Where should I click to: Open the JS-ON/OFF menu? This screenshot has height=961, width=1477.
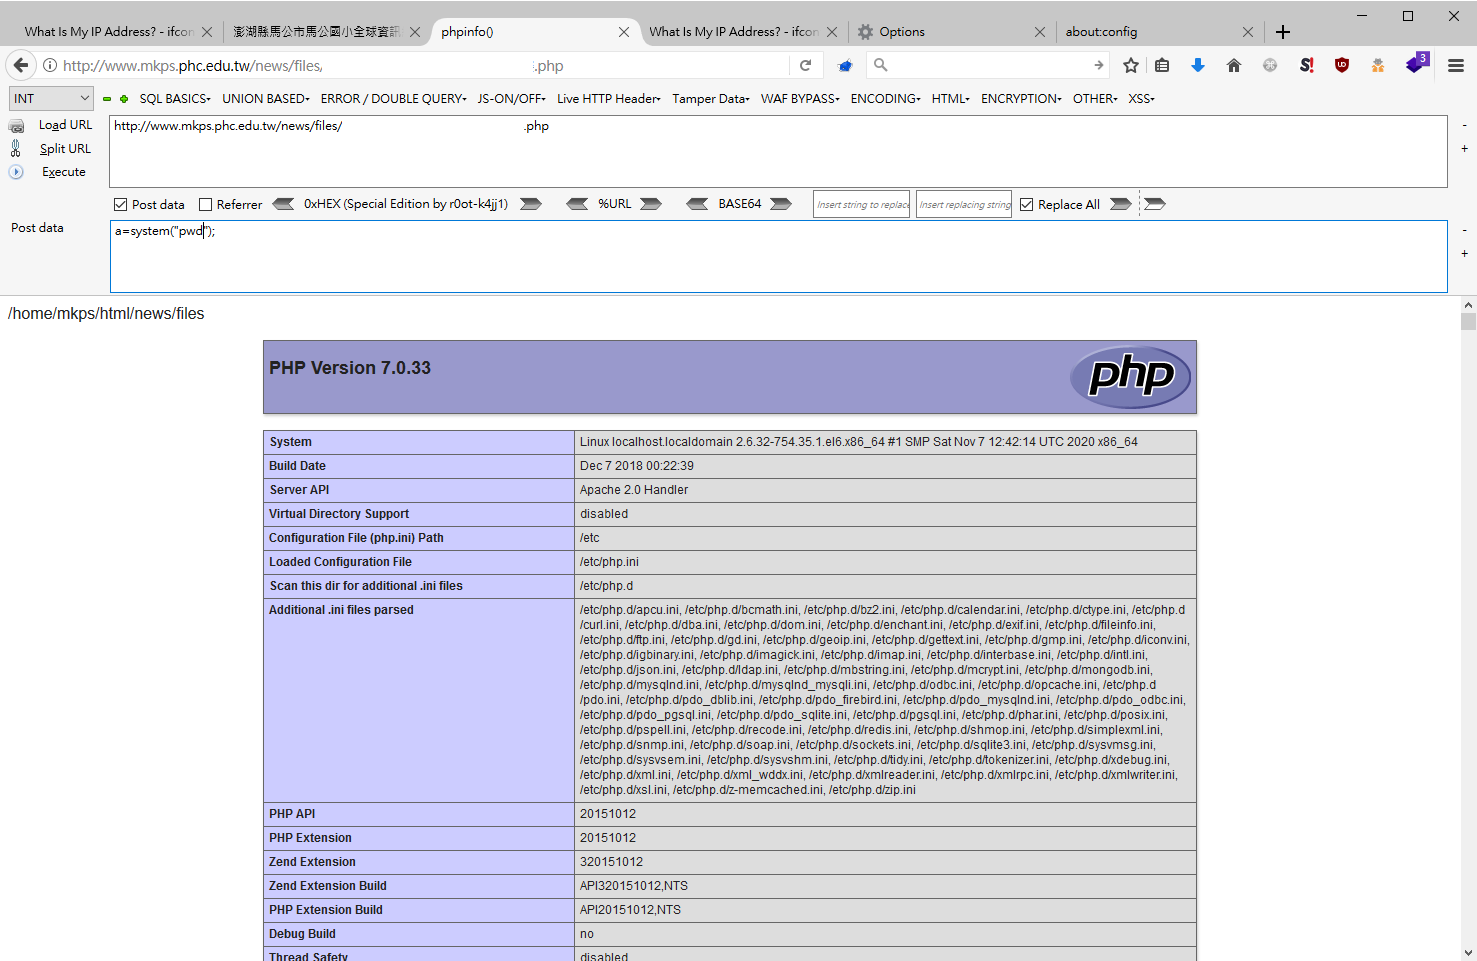(511, 99)
